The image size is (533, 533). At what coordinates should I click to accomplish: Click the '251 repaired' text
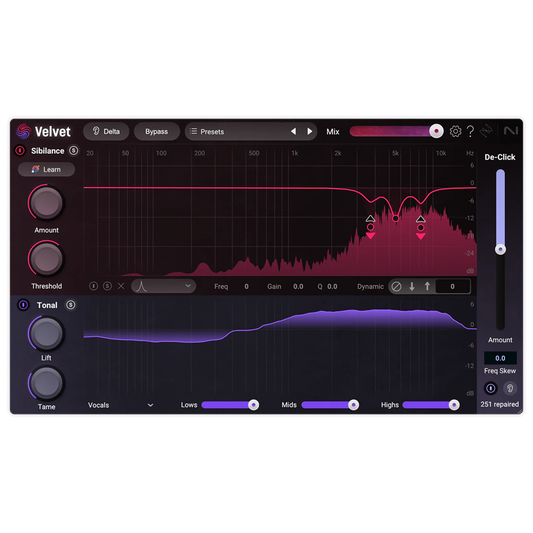pos(500,404)
